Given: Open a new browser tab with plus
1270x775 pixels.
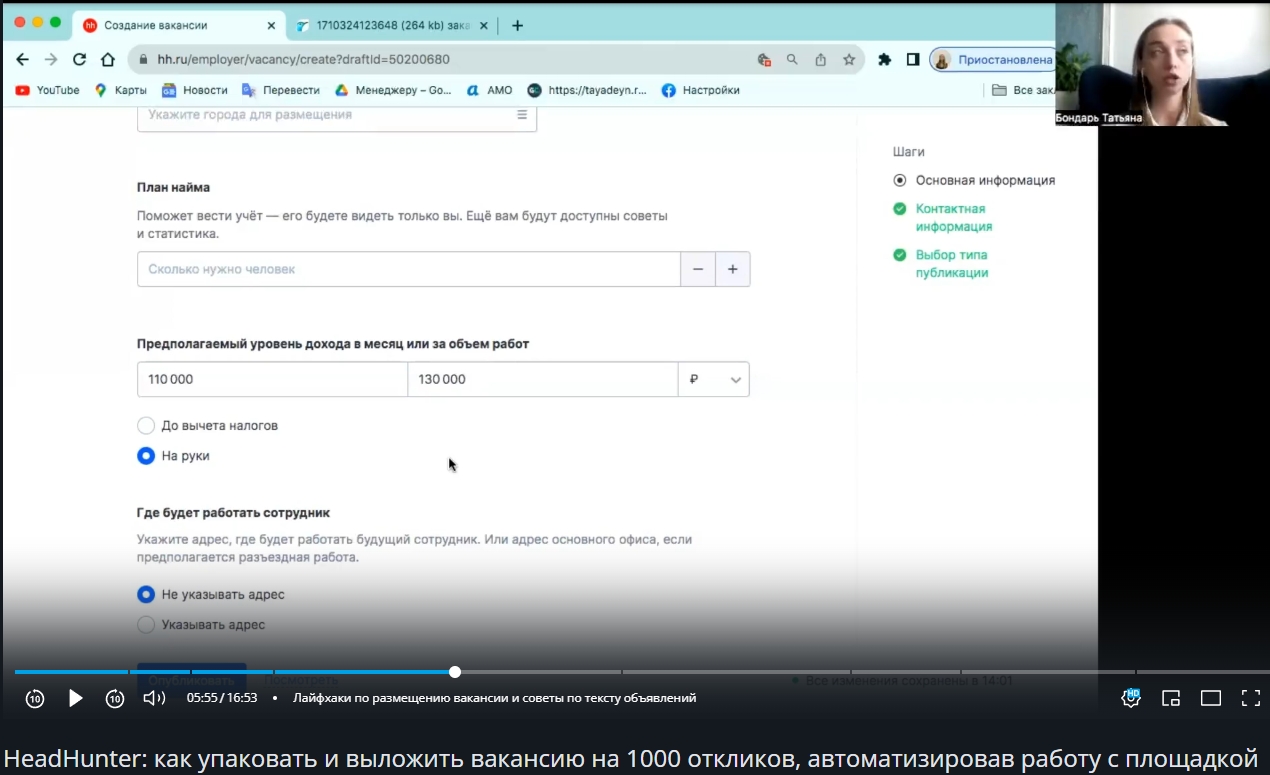Looking at the screenshot, I should pyautogui.click(x=517, y=25).
